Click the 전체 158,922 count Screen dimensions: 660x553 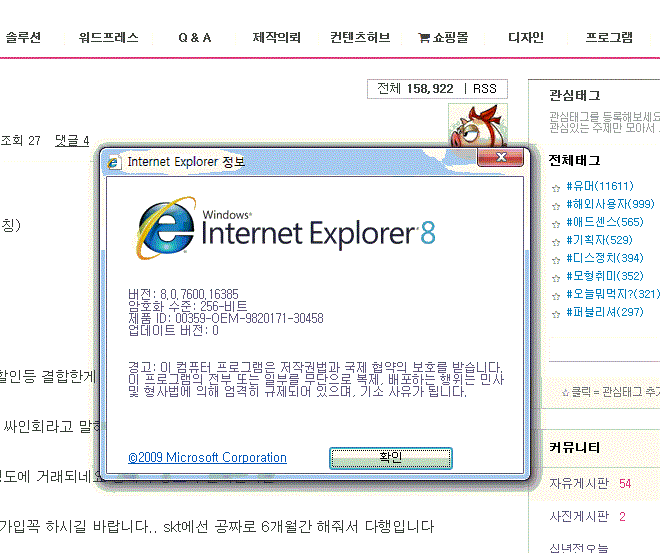(415, 89)
